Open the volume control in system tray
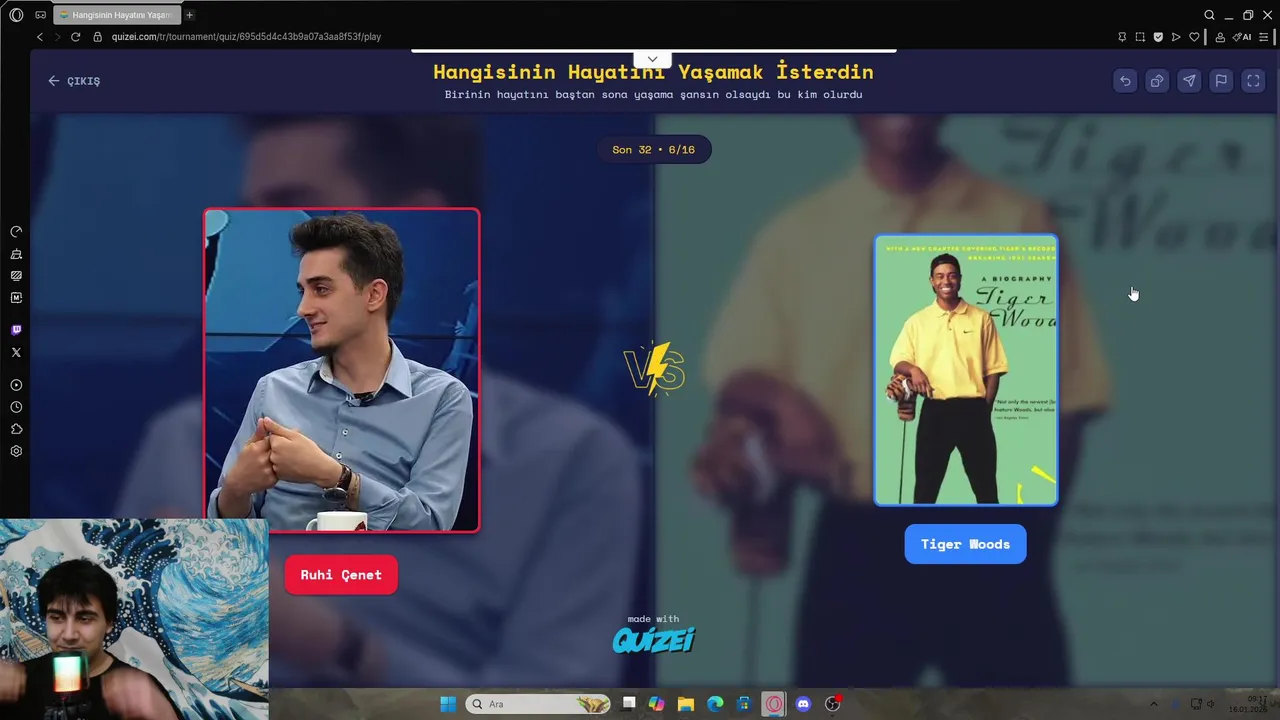Screen dimensions: 1280x720 1211,704
